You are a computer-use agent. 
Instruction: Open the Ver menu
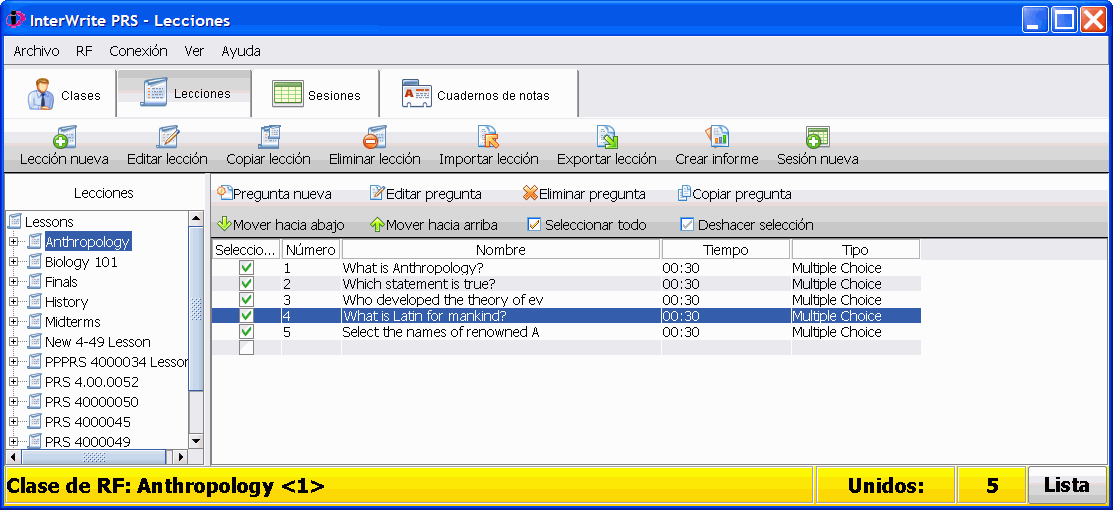pyautogui.click(x=194, y=51)
